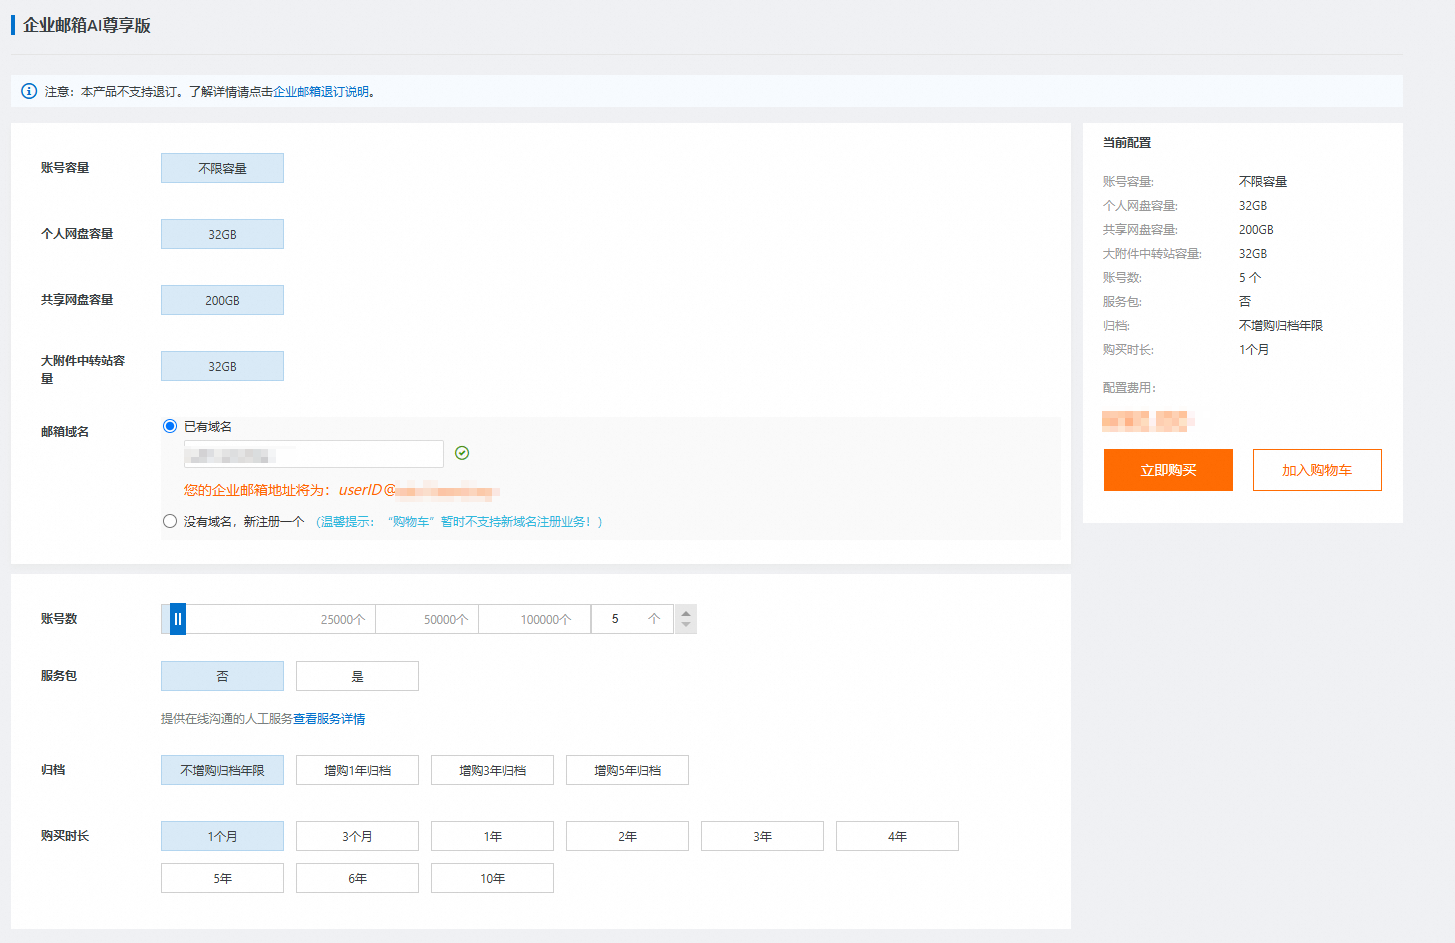Select the 32GB large attachment capacity option
The width and height of the screenshot is (1455, 943).
click(222, 366)
